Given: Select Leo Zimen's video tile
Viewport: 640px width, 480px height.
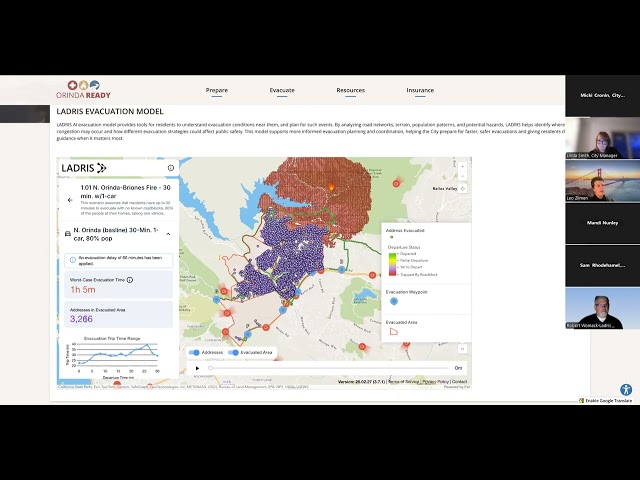Looking at the screenshot, I should point(602,181).
